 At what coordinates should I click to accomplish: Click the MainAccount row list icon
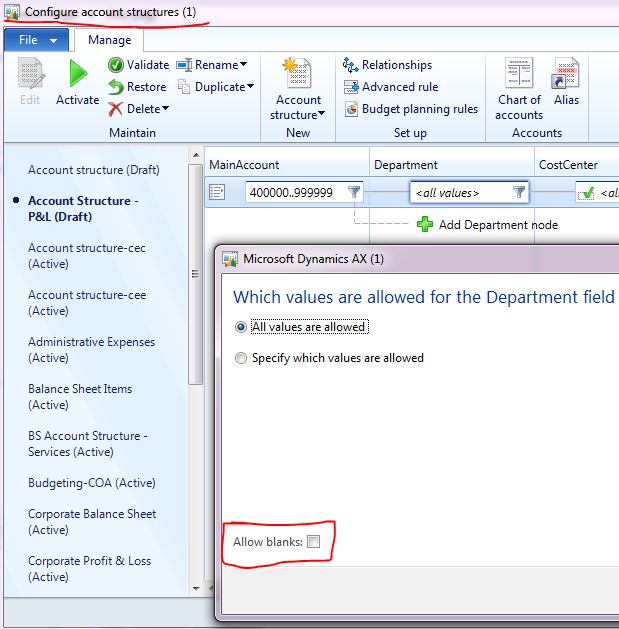coord(217,192)
